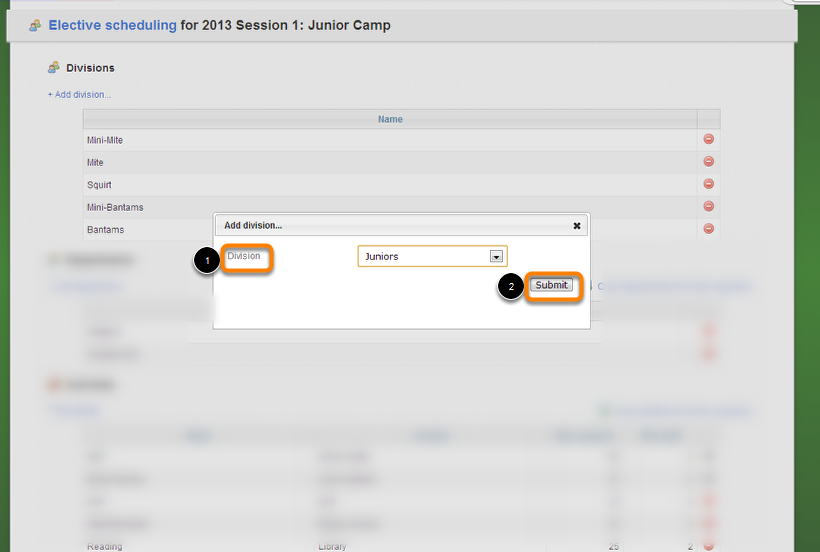Click the Divisions section icon
820x552 pixels.
pos(54,68)
